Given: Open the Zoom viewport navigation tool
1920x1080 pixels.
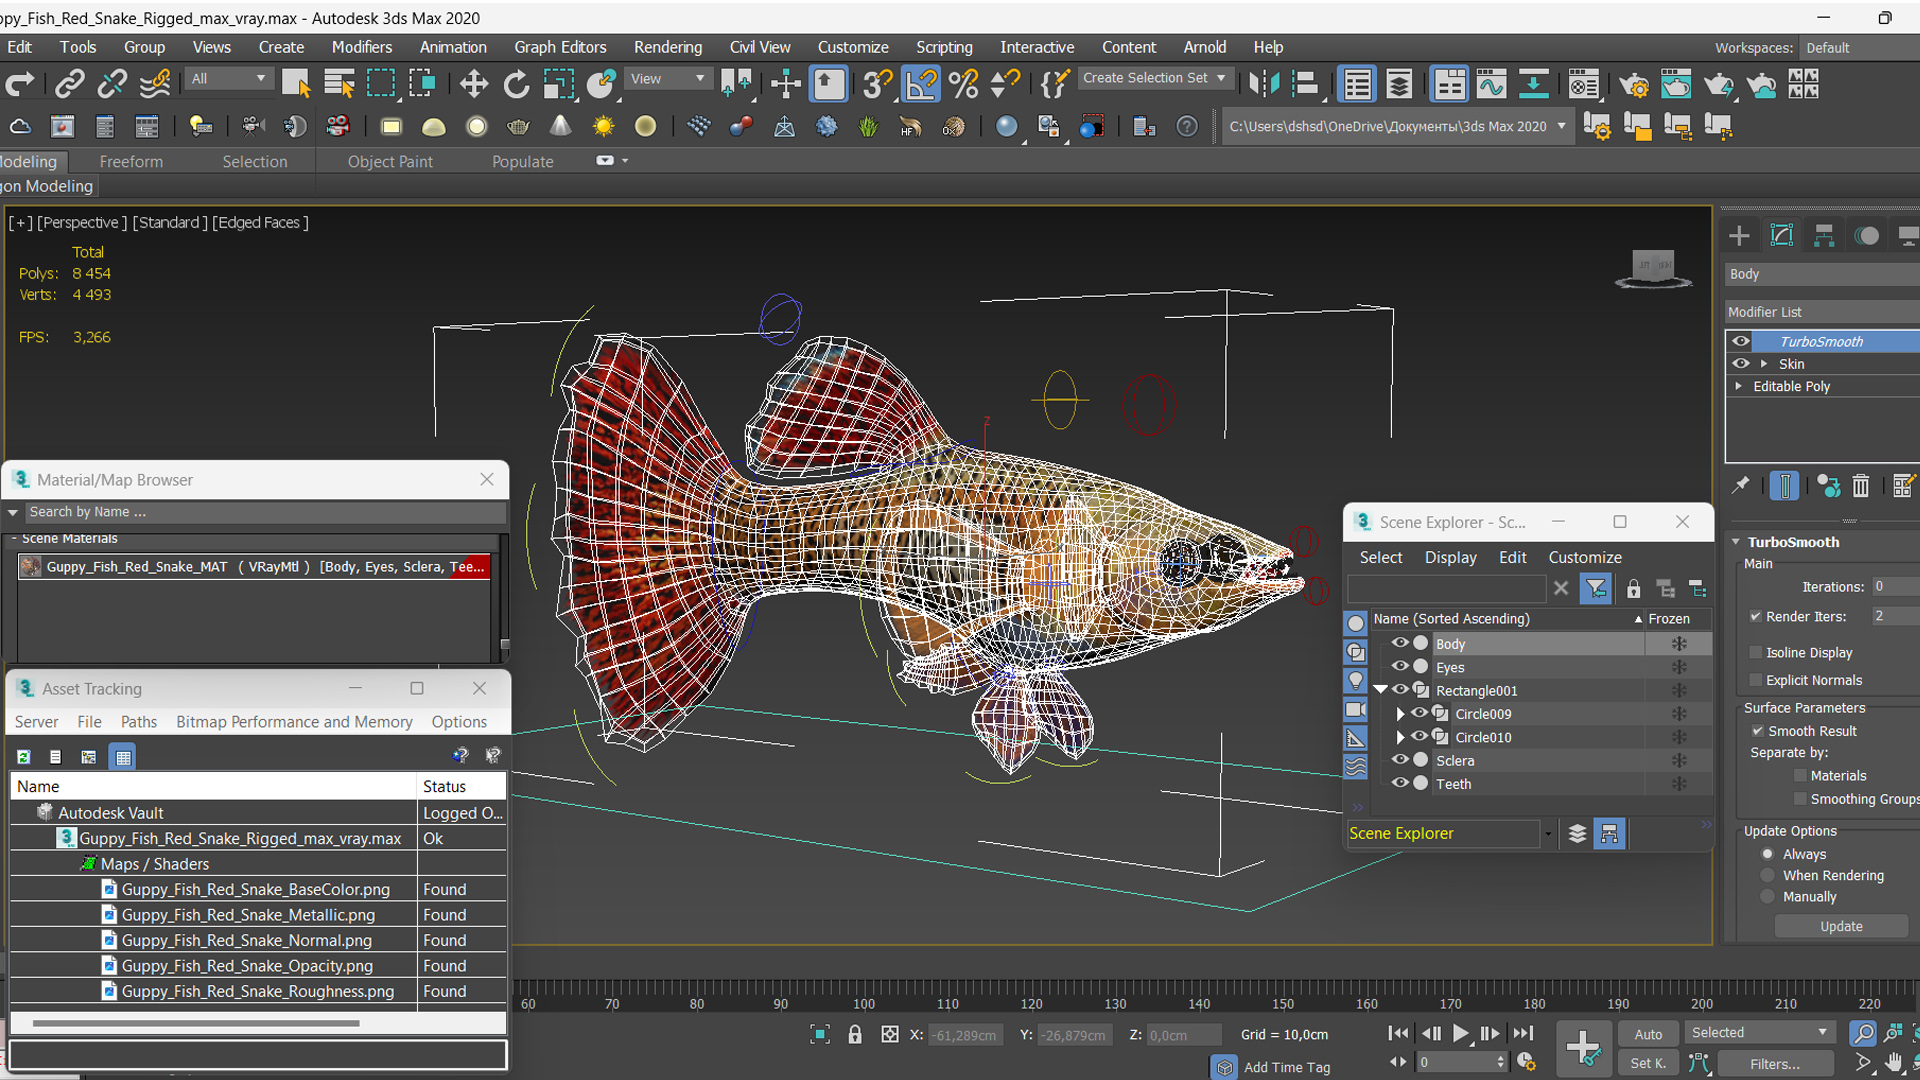Looking at the screenshot, I should pos(1862,1033).
